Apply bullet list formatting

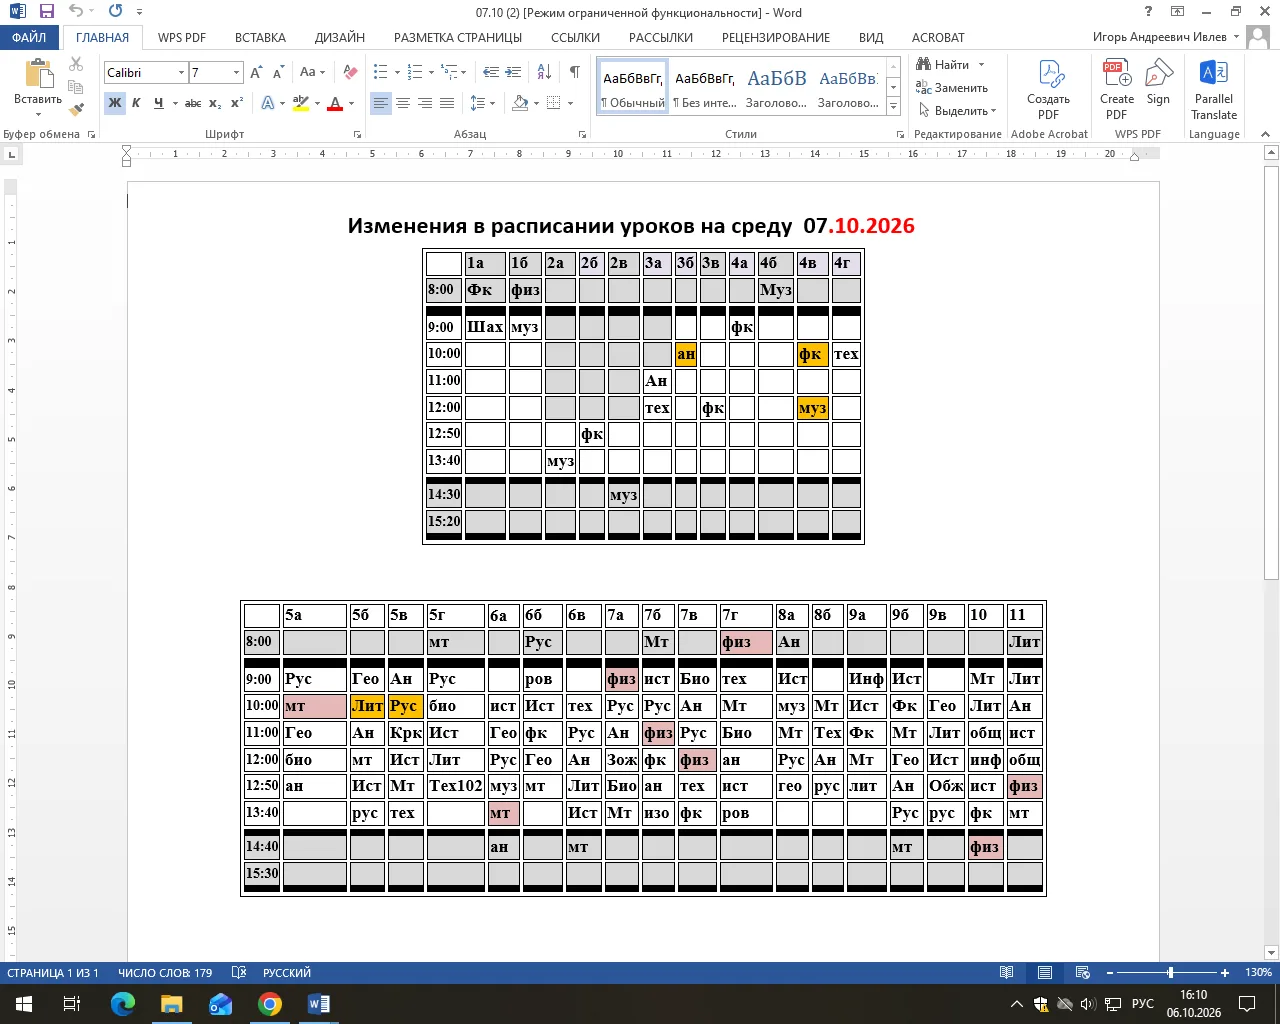coord(380,72)
